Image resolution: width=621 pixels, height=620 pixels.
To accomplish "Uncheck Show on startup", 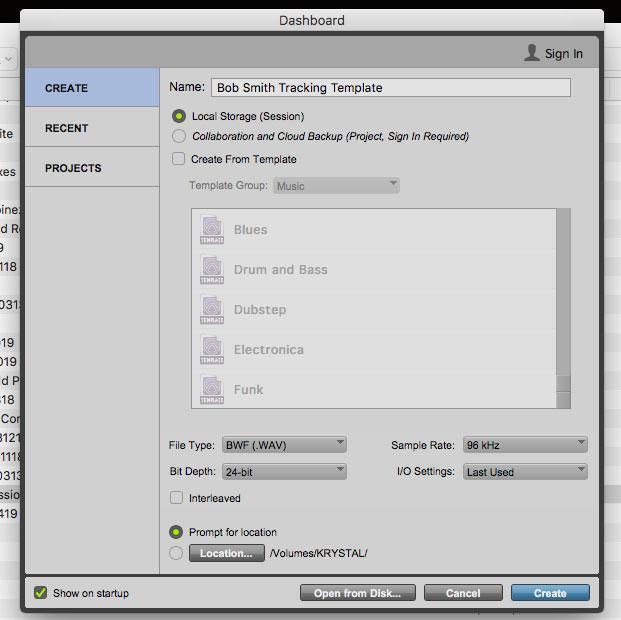I will (x=40, y=593).
